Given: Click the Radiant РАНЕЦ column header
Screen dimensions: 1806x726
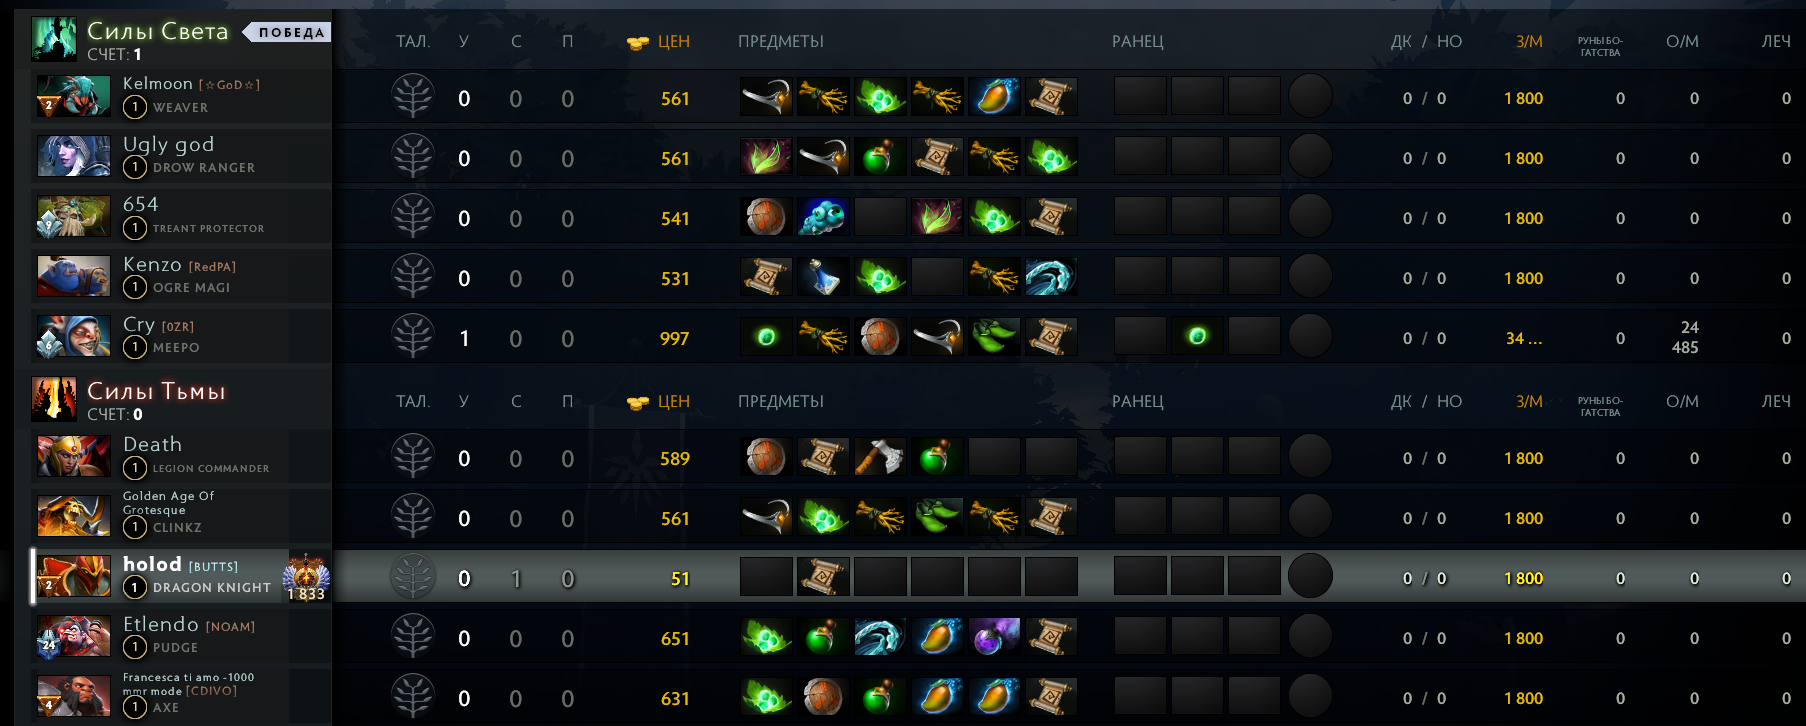Looking at the screenshot, I should pos(1138,42).
